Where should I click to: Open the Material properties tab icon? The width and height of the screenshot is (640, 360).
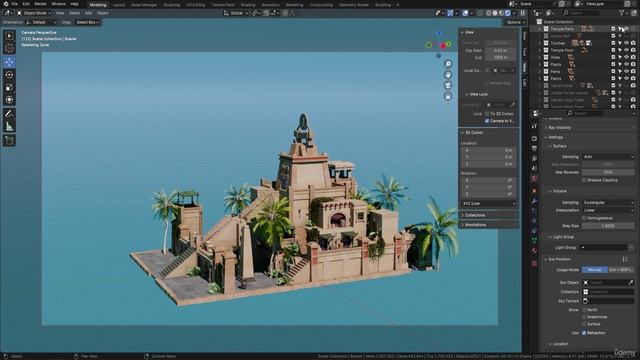pyautogui.click(x=534, y=251)
